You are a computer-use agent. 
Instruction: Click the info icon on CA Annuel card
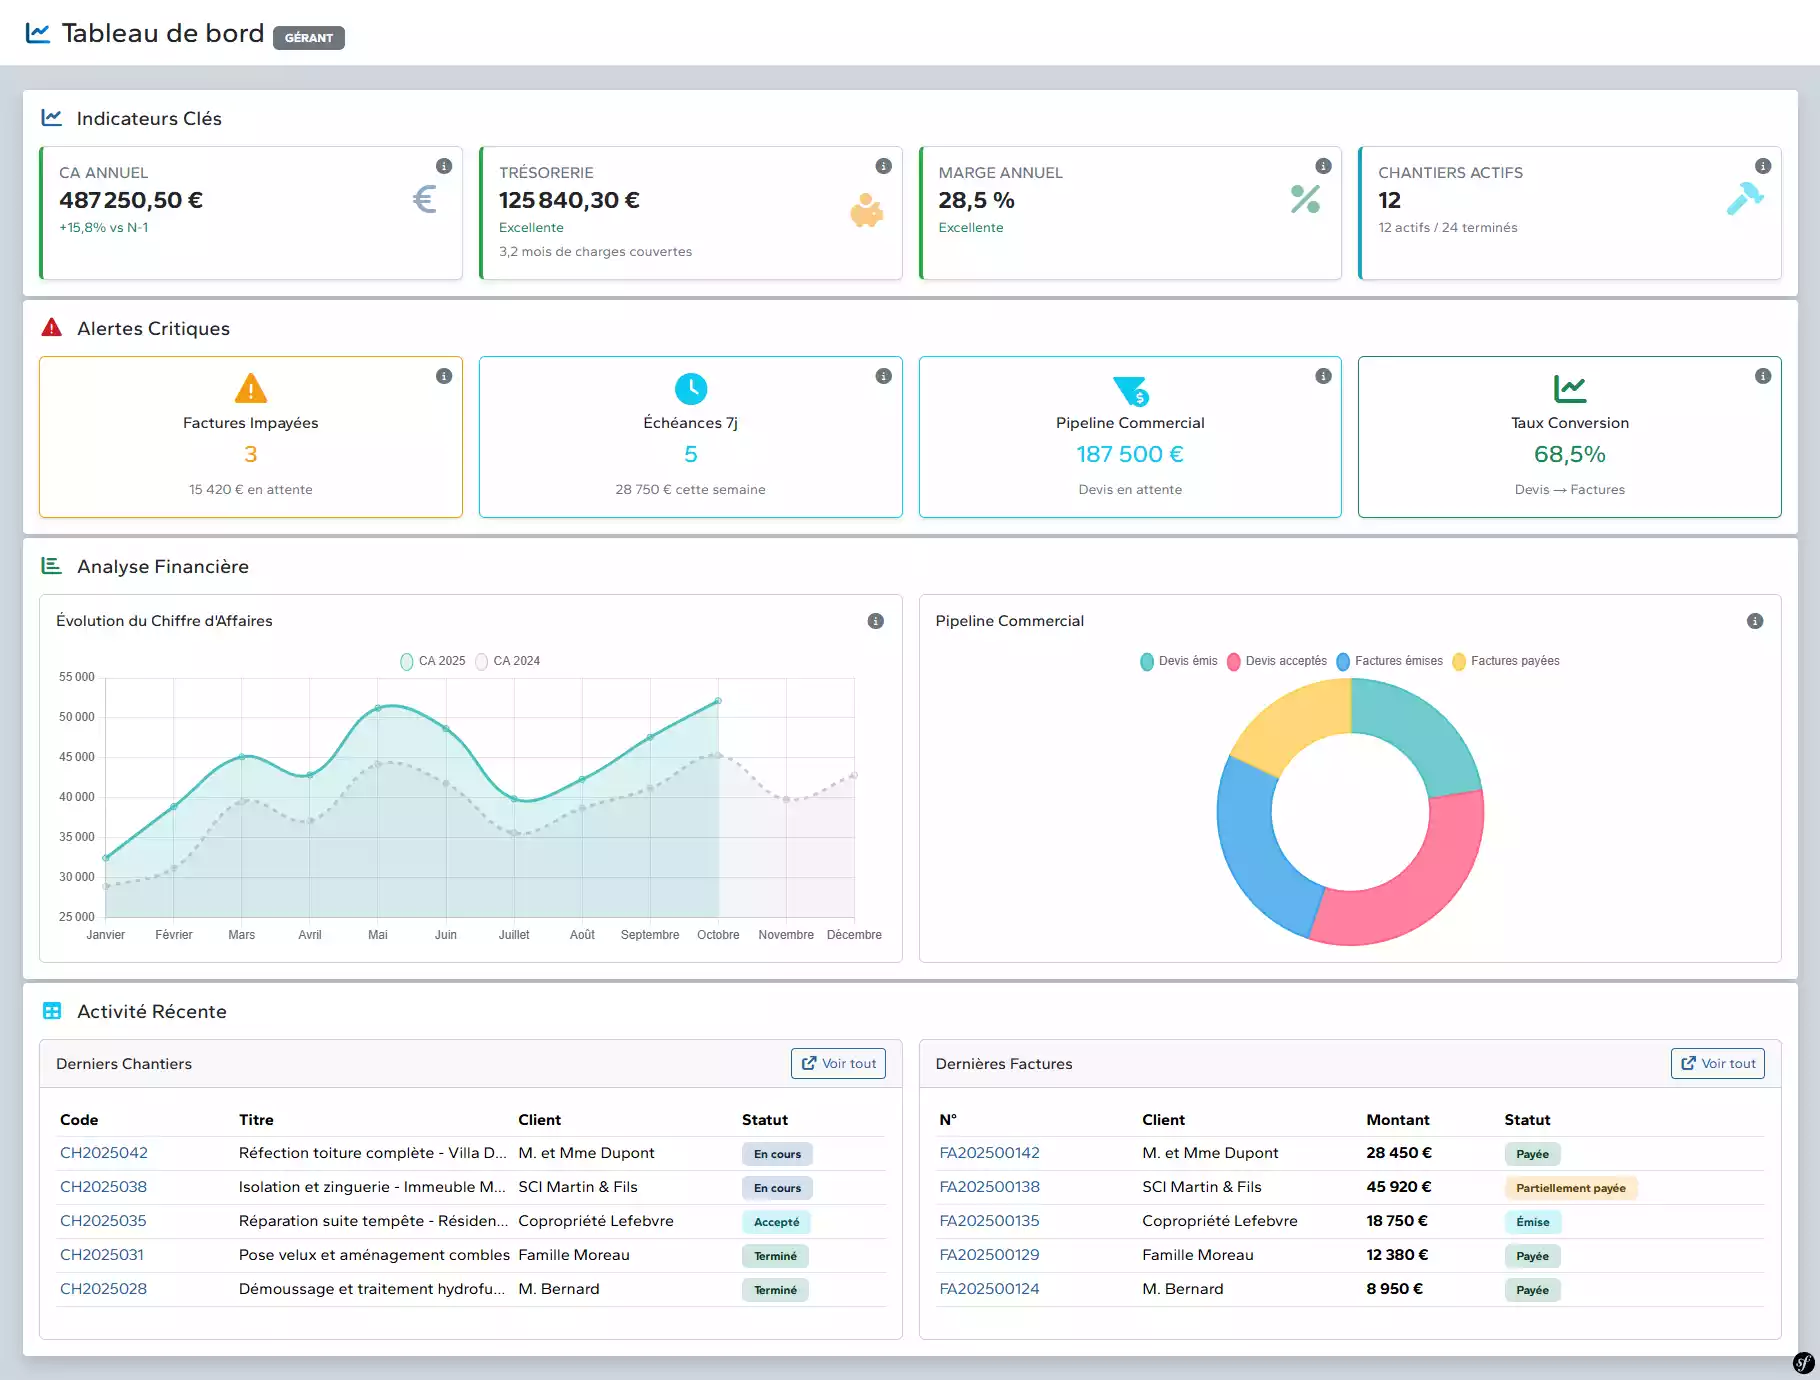(x=444, y=166)
